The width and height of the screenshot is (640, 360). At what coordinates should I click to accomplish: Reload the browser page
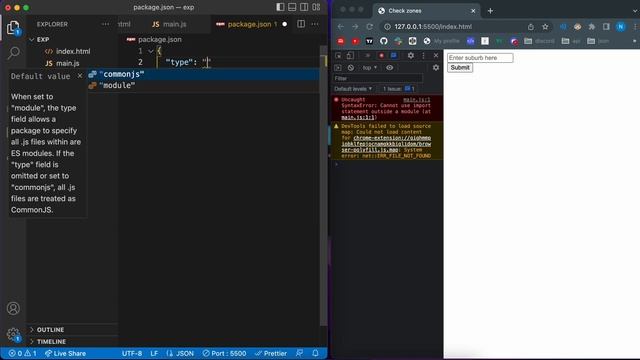tap(369, 27)
